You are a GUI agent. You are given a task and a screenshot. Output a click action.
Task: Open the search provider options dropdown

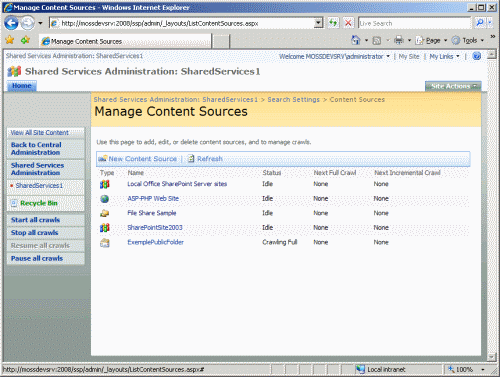[490, 23]
